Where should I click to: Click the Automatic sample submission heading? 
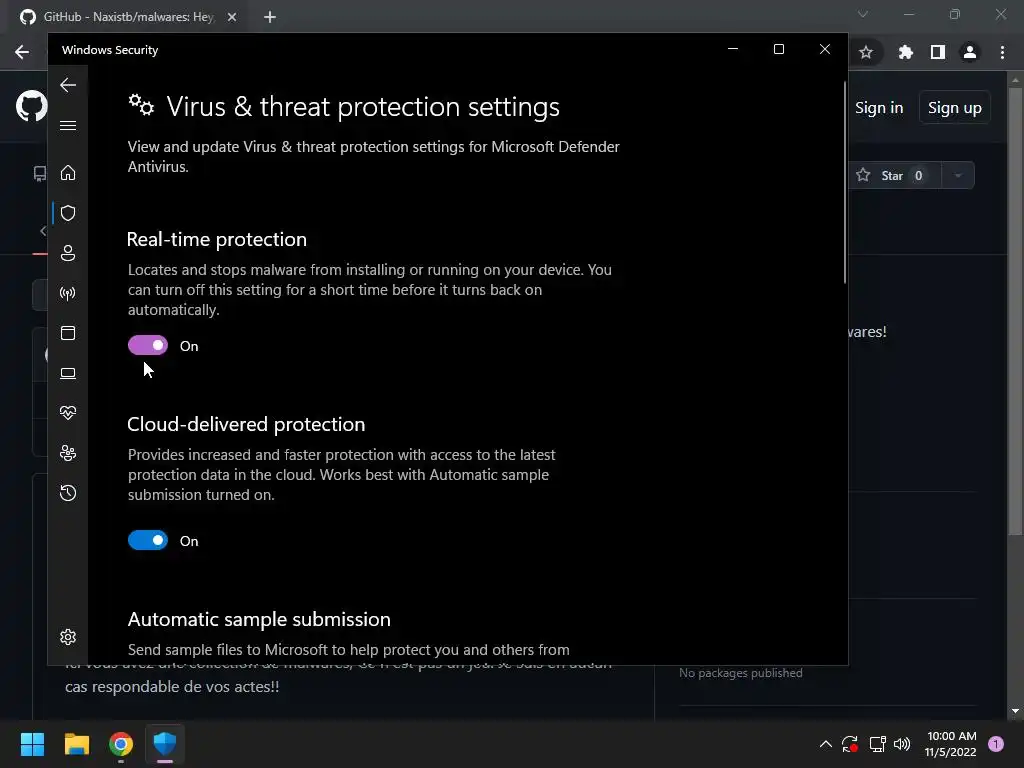point(259,619)
